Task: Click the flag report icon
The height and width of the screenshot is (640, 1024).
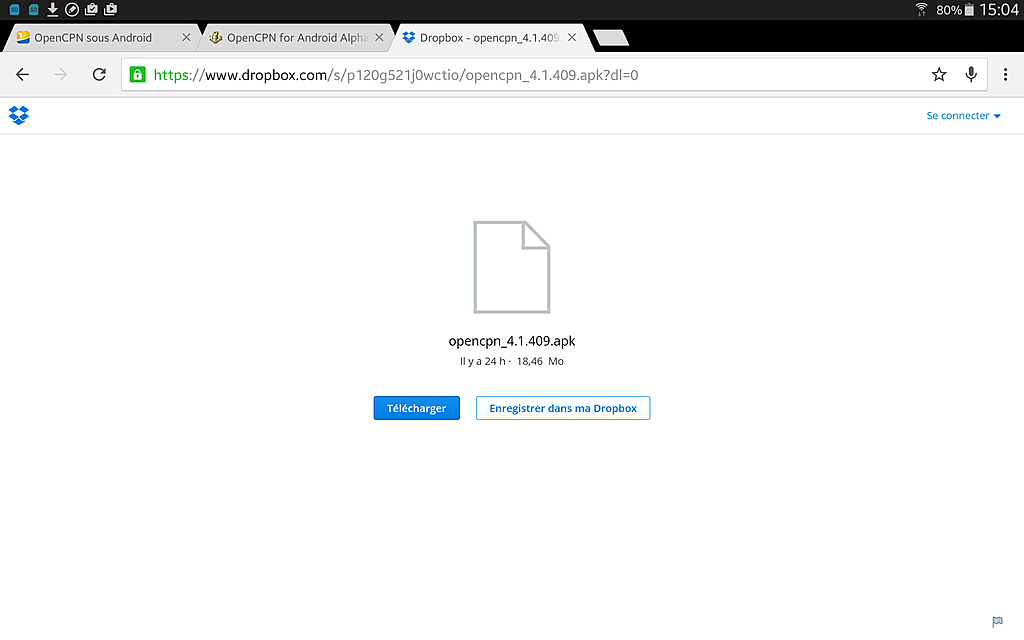Action: click(x=997, y=621)
